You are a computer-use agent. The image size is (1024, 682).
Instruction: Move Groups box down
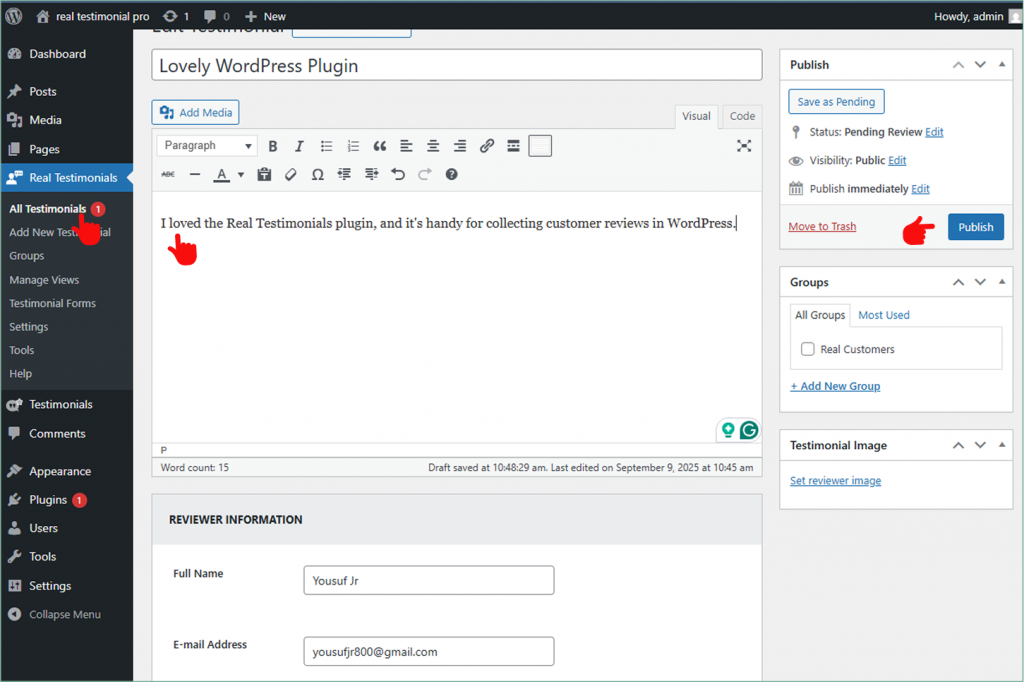point(980,282)
